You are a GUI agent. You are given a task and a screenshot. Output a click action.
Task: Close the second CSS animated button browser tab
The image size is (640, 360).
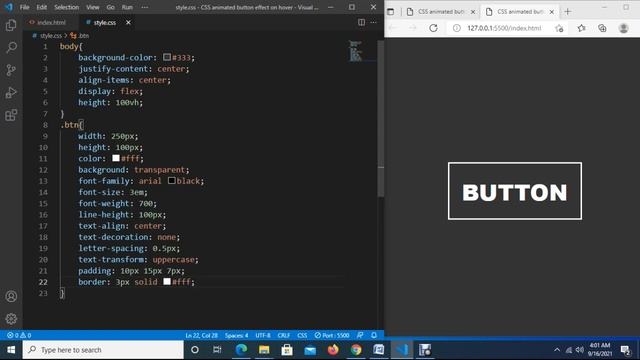tap(551, 12)
